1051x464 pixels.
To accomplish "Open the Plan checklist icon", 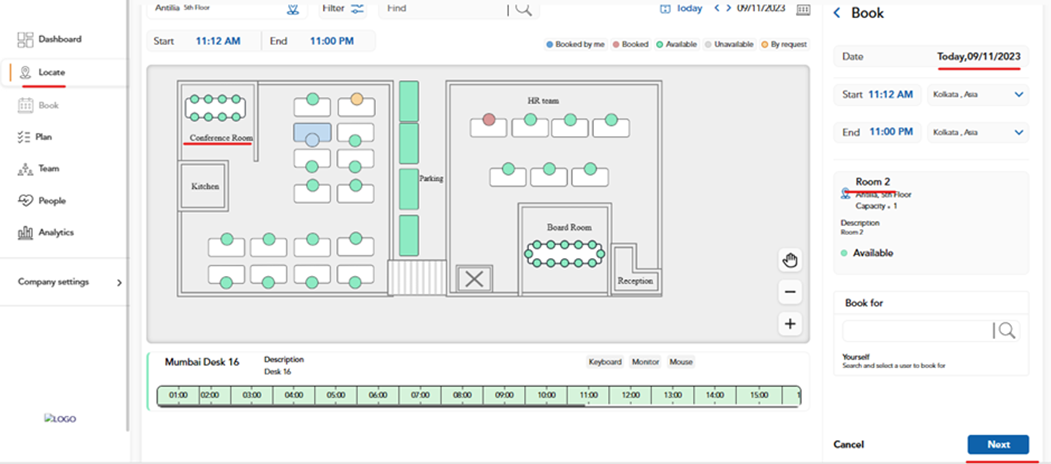I will coord(24,137).
